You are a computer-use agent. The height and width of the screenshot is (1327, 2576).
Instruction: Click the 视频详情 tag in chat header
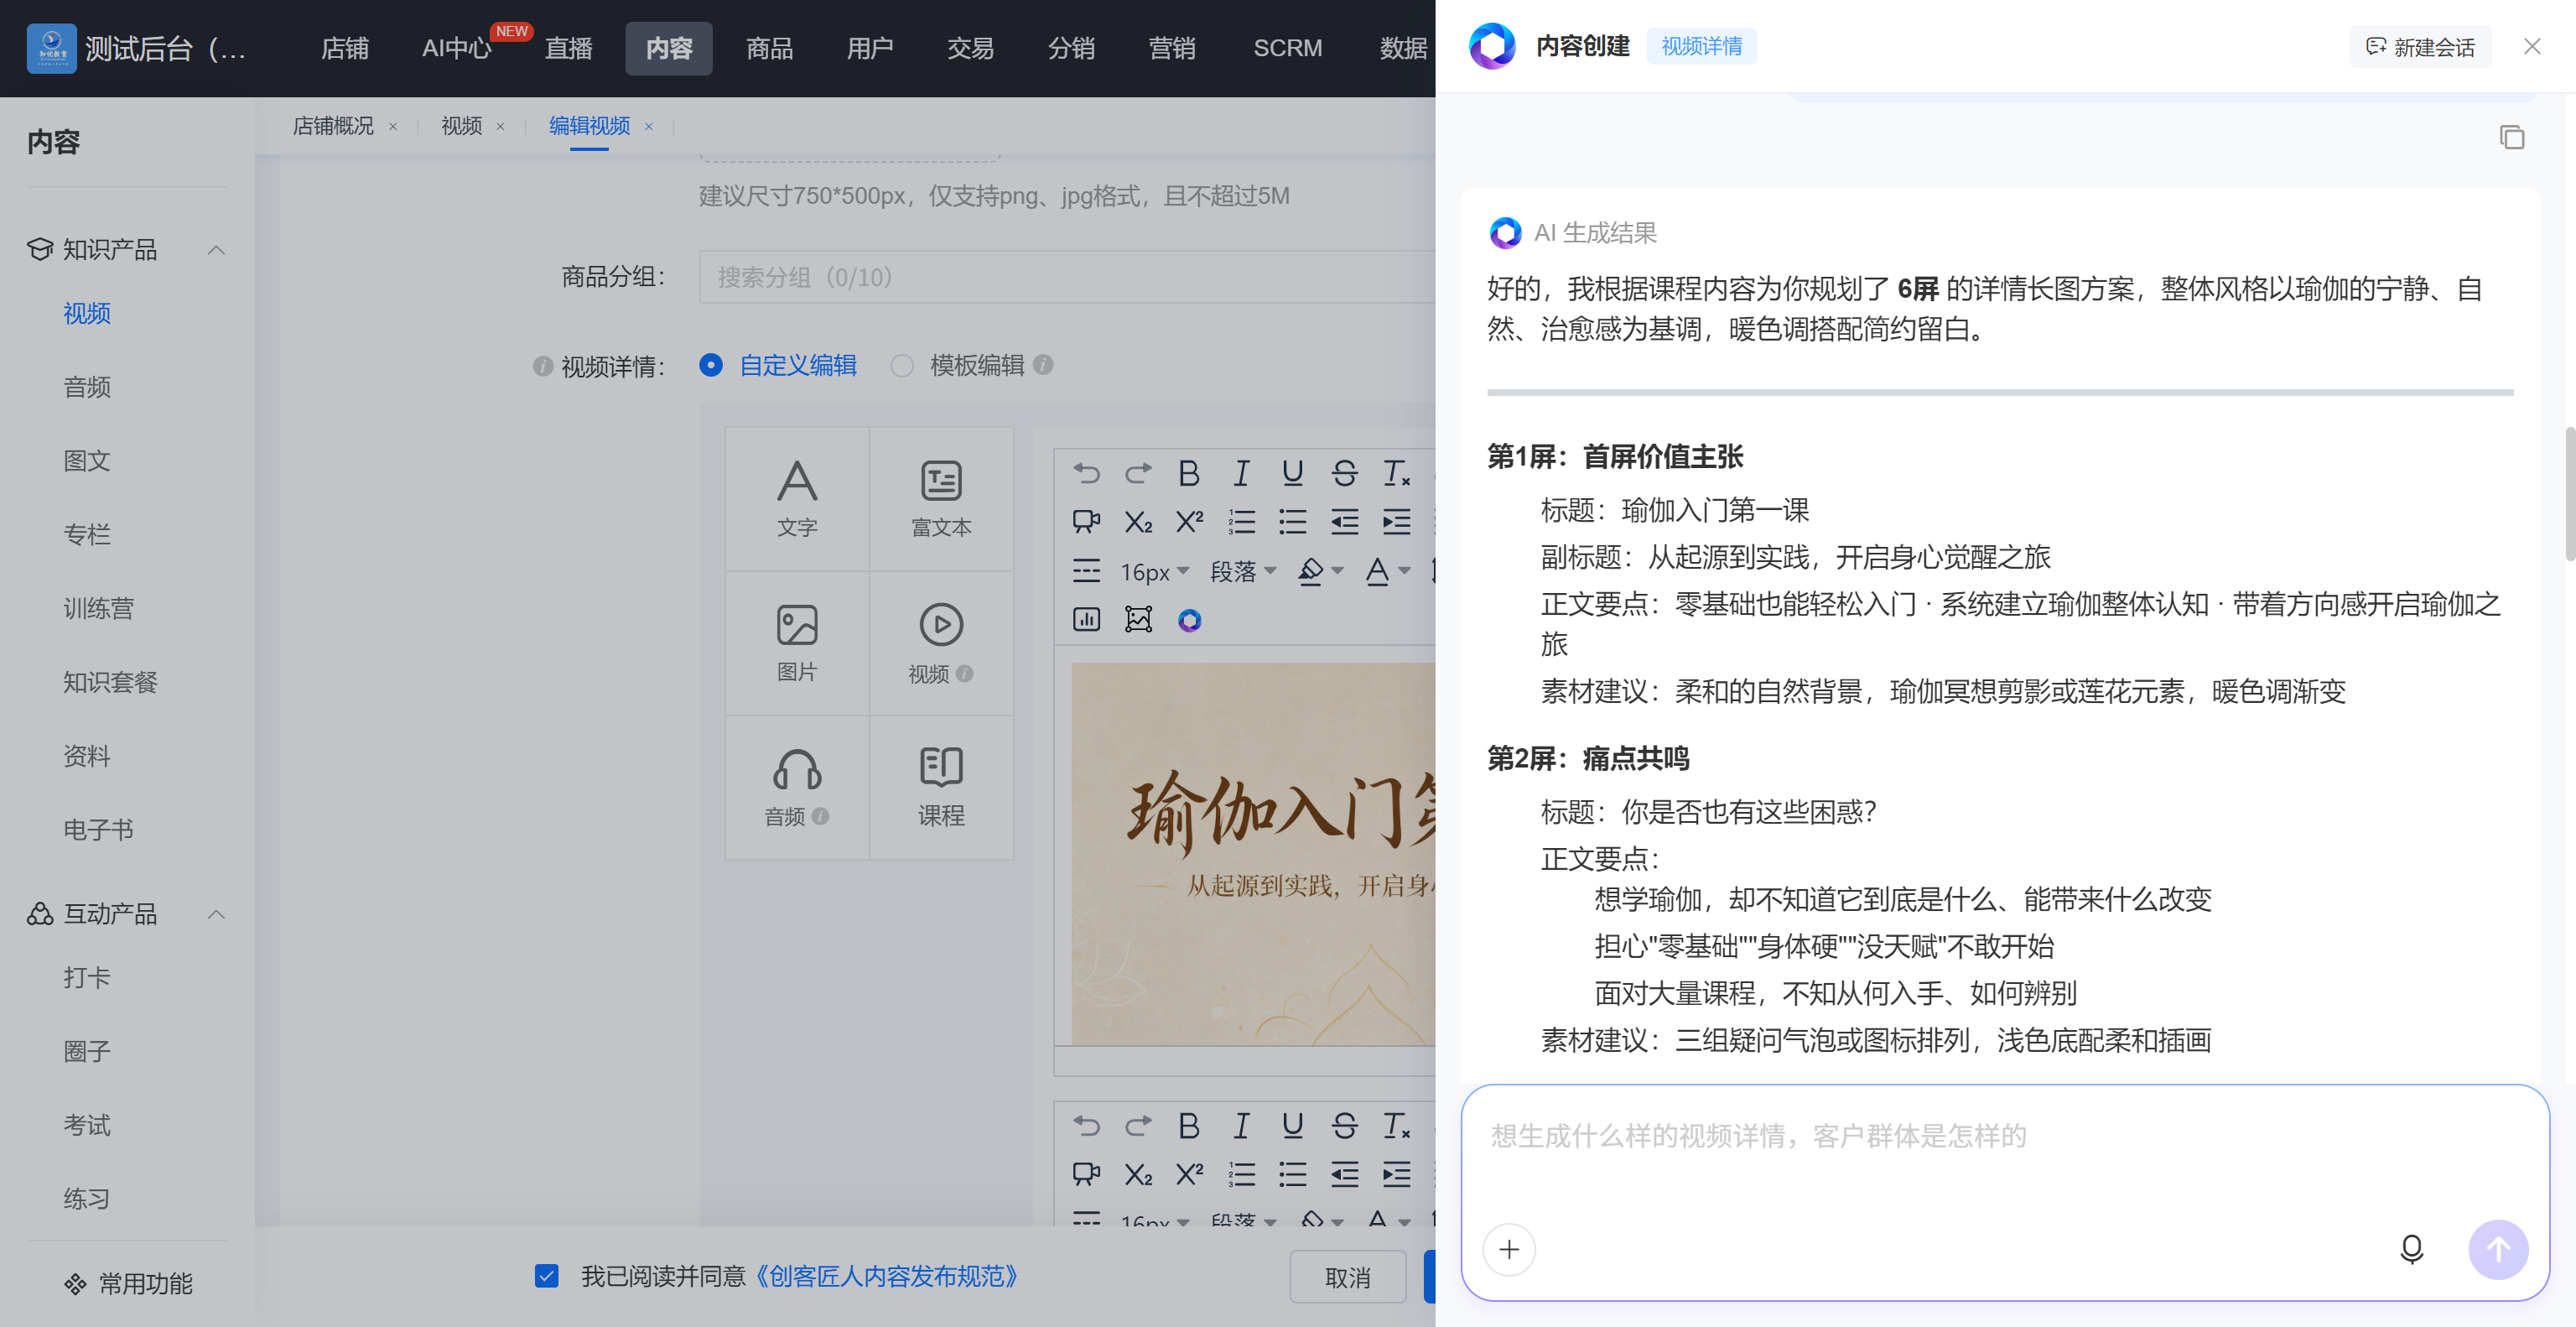coord(1701,46)
